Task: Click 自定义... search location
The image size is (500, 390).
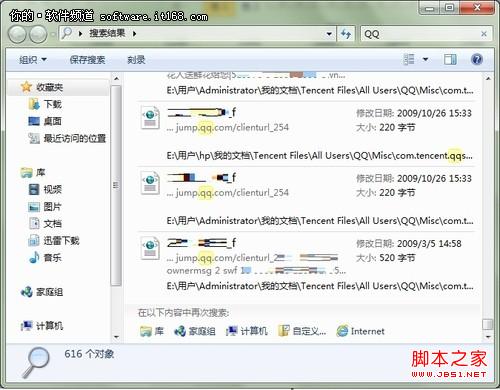Action: (x=302, y=331)
